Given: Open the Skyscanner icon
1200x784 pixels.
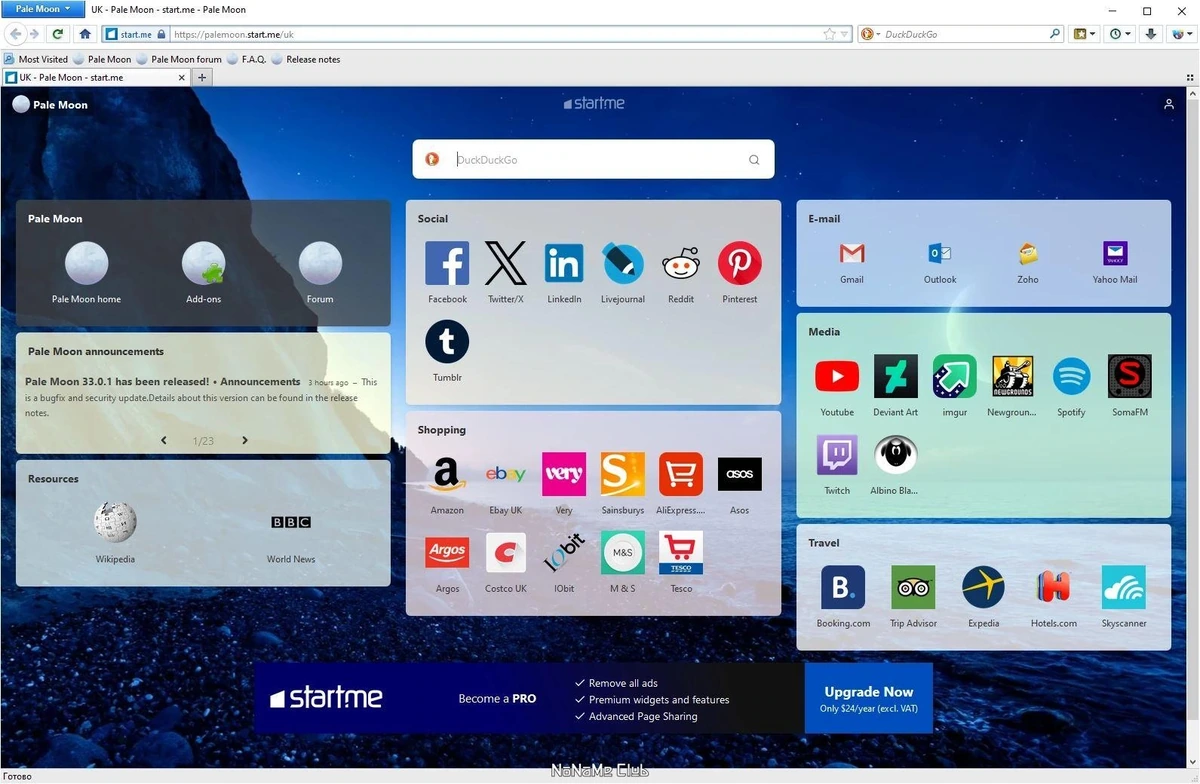Looking at the screenshot, I should pyautogui.click(x=1124, y=588).
